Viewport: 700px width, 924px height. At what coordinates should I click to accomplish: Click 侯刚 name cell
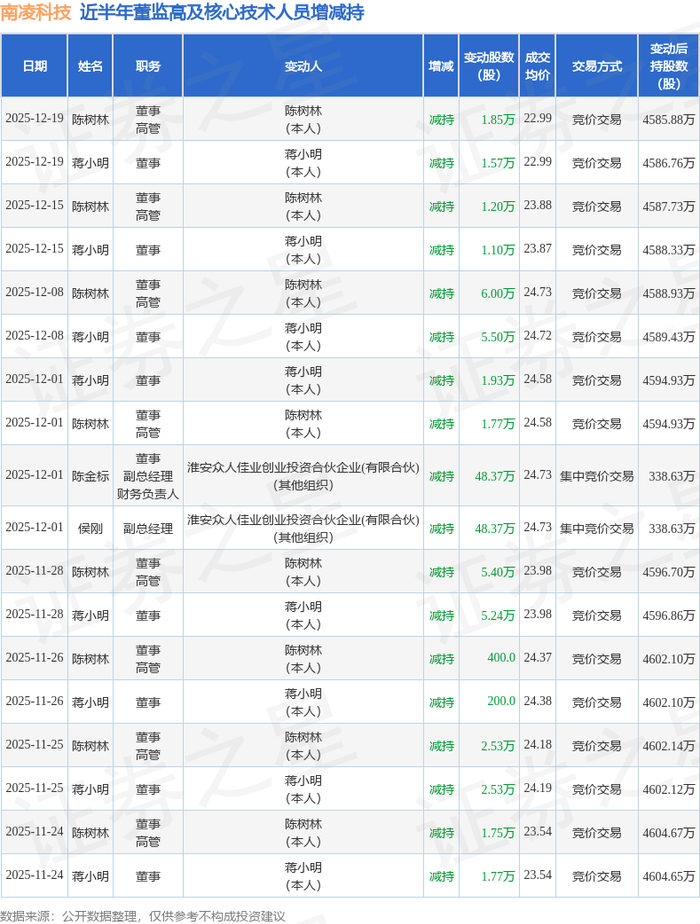pyautogui.click(x=90, y=529)
